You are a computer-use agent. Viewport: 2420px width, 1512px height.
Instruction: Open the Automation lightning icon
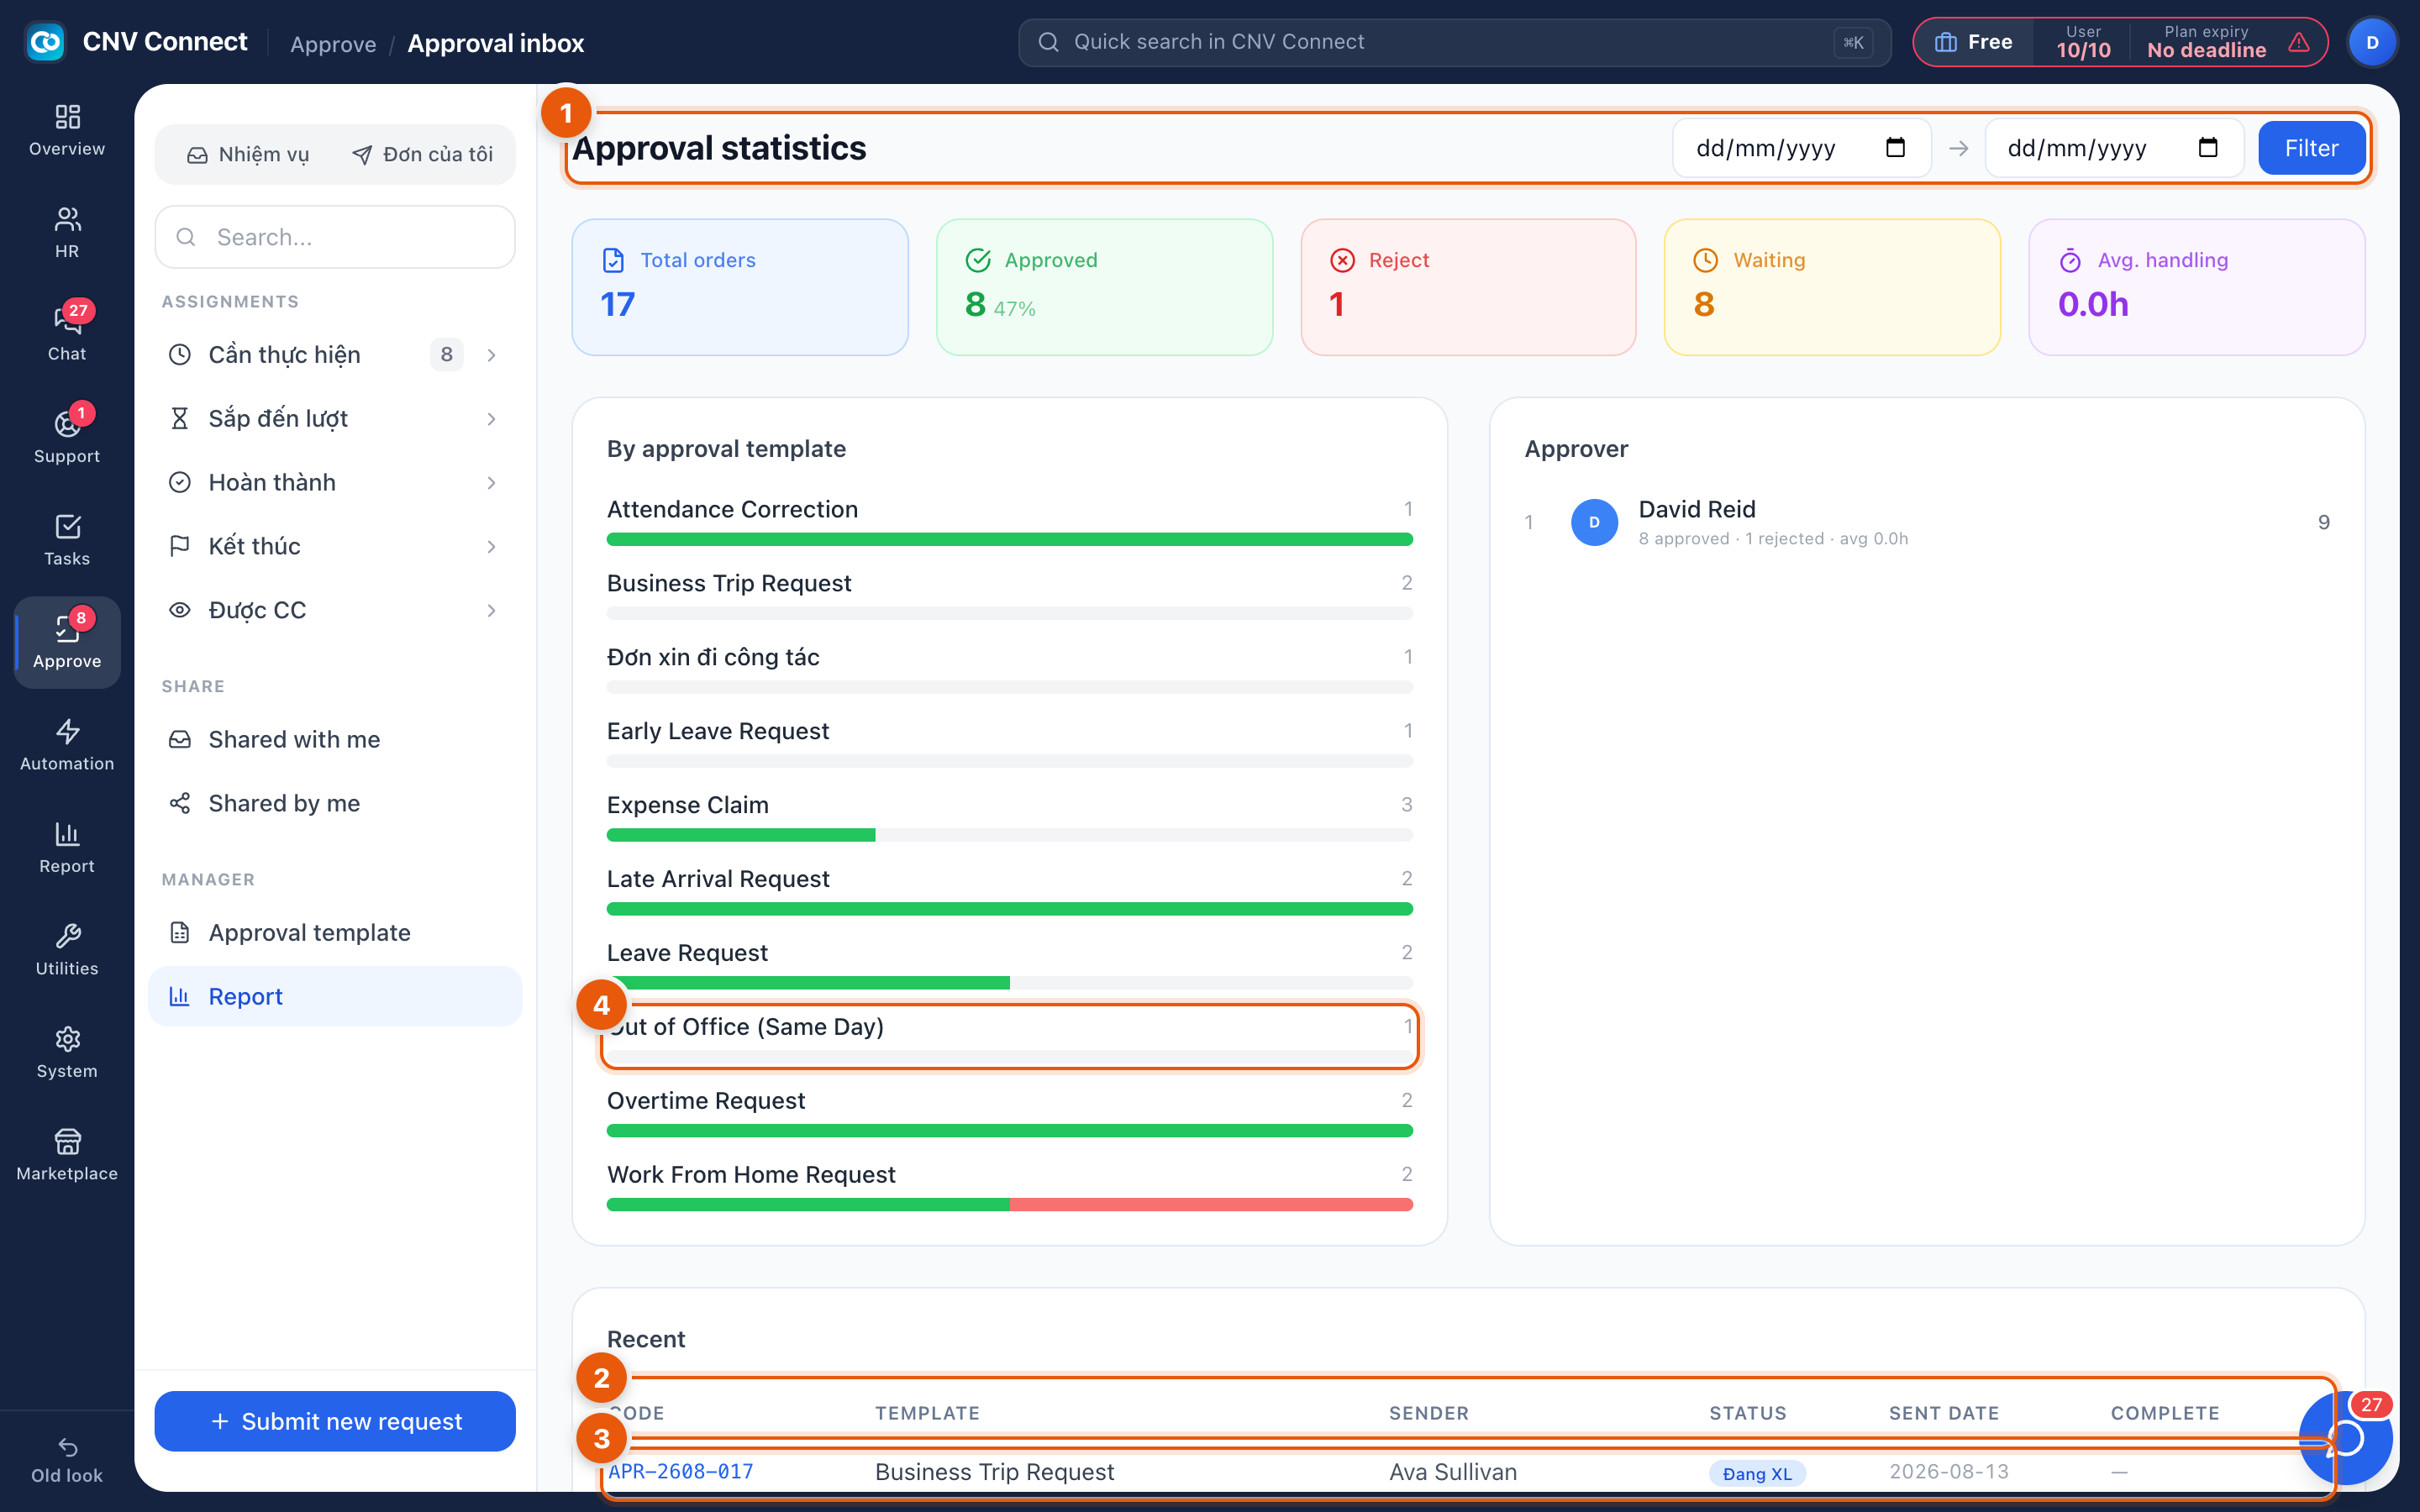67,744
